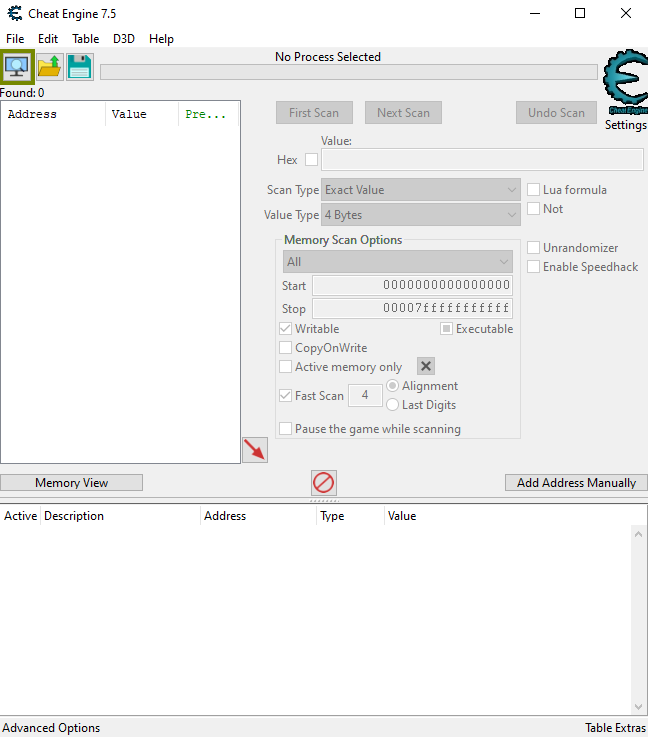This screenshot has height=737, width=648.
Task: Open the Value Type dropdown
Action: point(421,215)
